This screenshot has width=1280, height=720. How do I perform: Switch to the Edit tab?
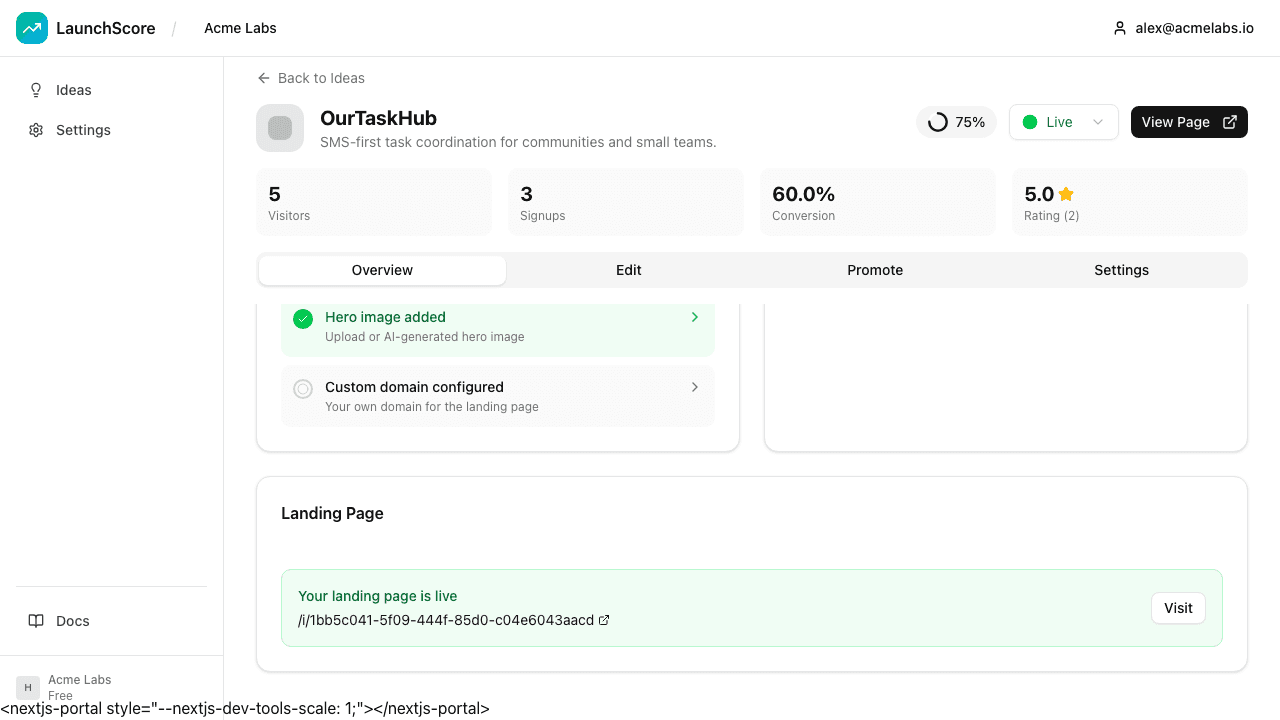point(628,270)
